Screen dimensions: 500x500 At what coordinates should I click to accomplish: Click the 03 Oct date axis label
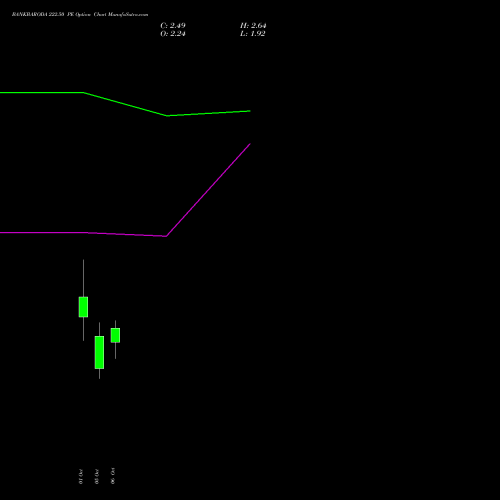point(97,476)
